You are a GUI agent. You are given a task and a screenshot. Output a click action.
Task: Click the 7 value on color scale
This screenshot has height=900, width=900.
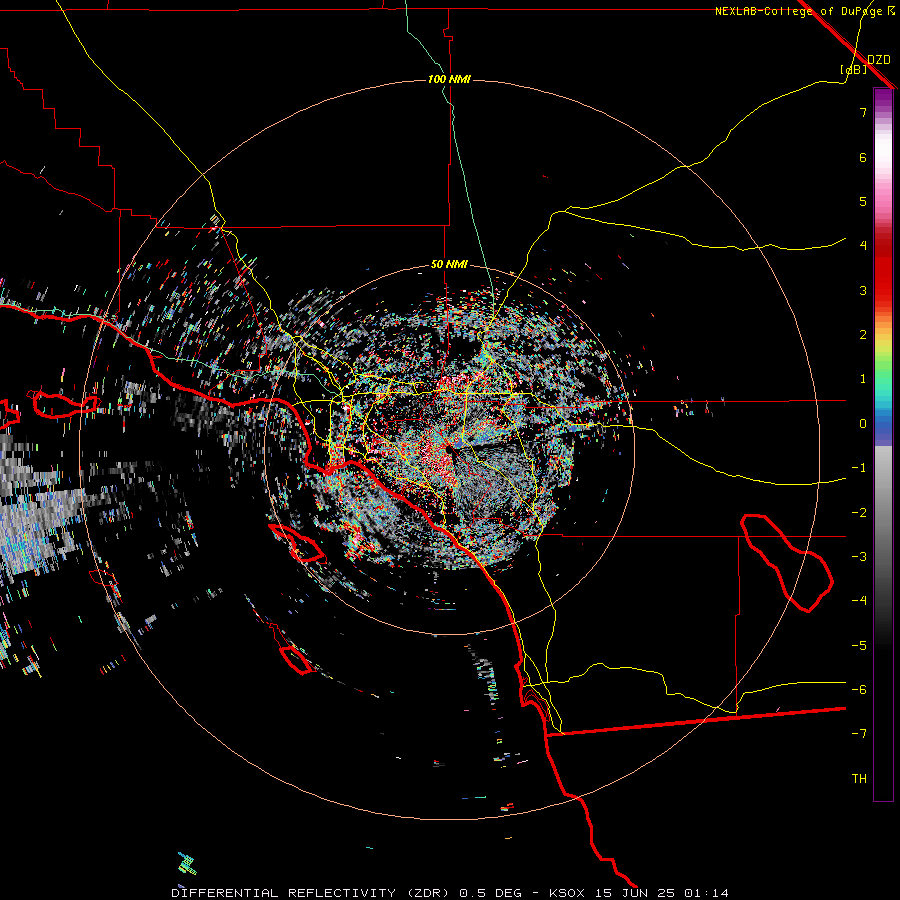pos(863,112)
